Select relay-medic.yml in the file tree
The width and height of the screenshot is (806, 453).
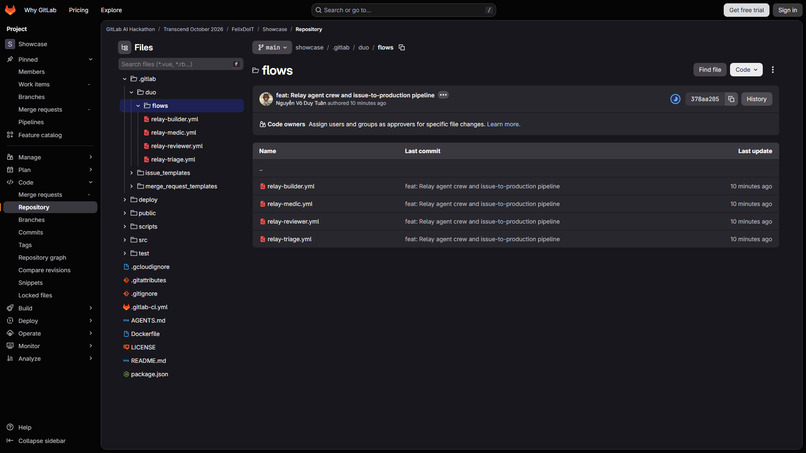tap(174, 133)
